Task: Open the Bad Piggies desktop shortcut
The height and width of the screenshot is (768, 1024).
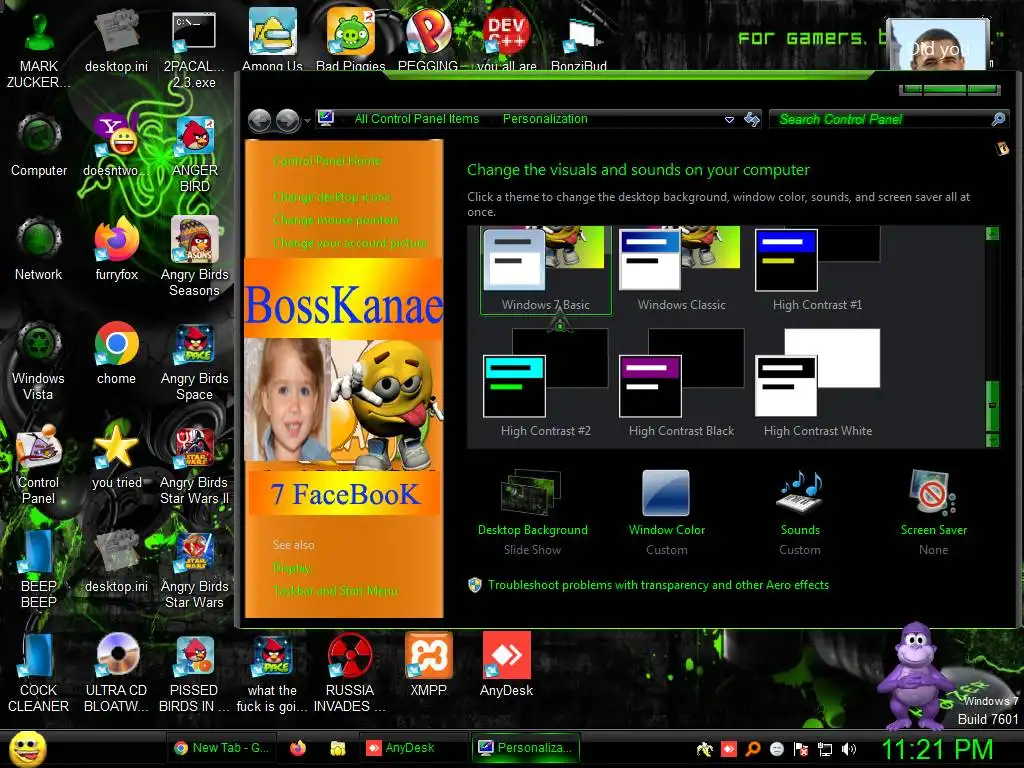Action: coord(351,40)
